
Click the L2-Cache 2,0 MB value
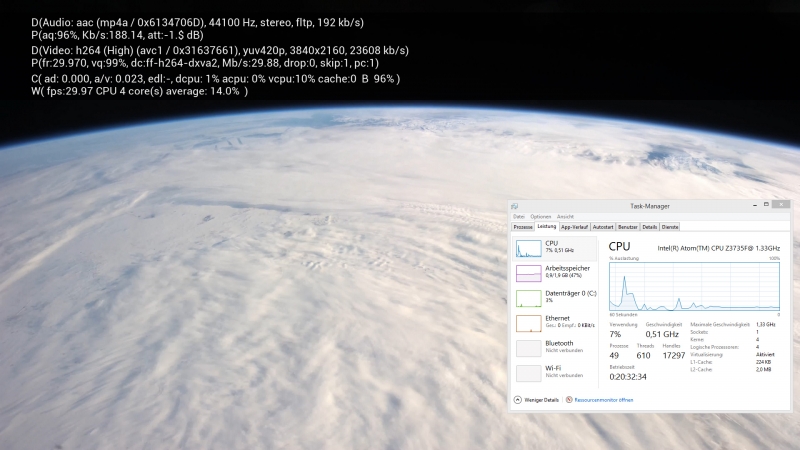(763, 369)
